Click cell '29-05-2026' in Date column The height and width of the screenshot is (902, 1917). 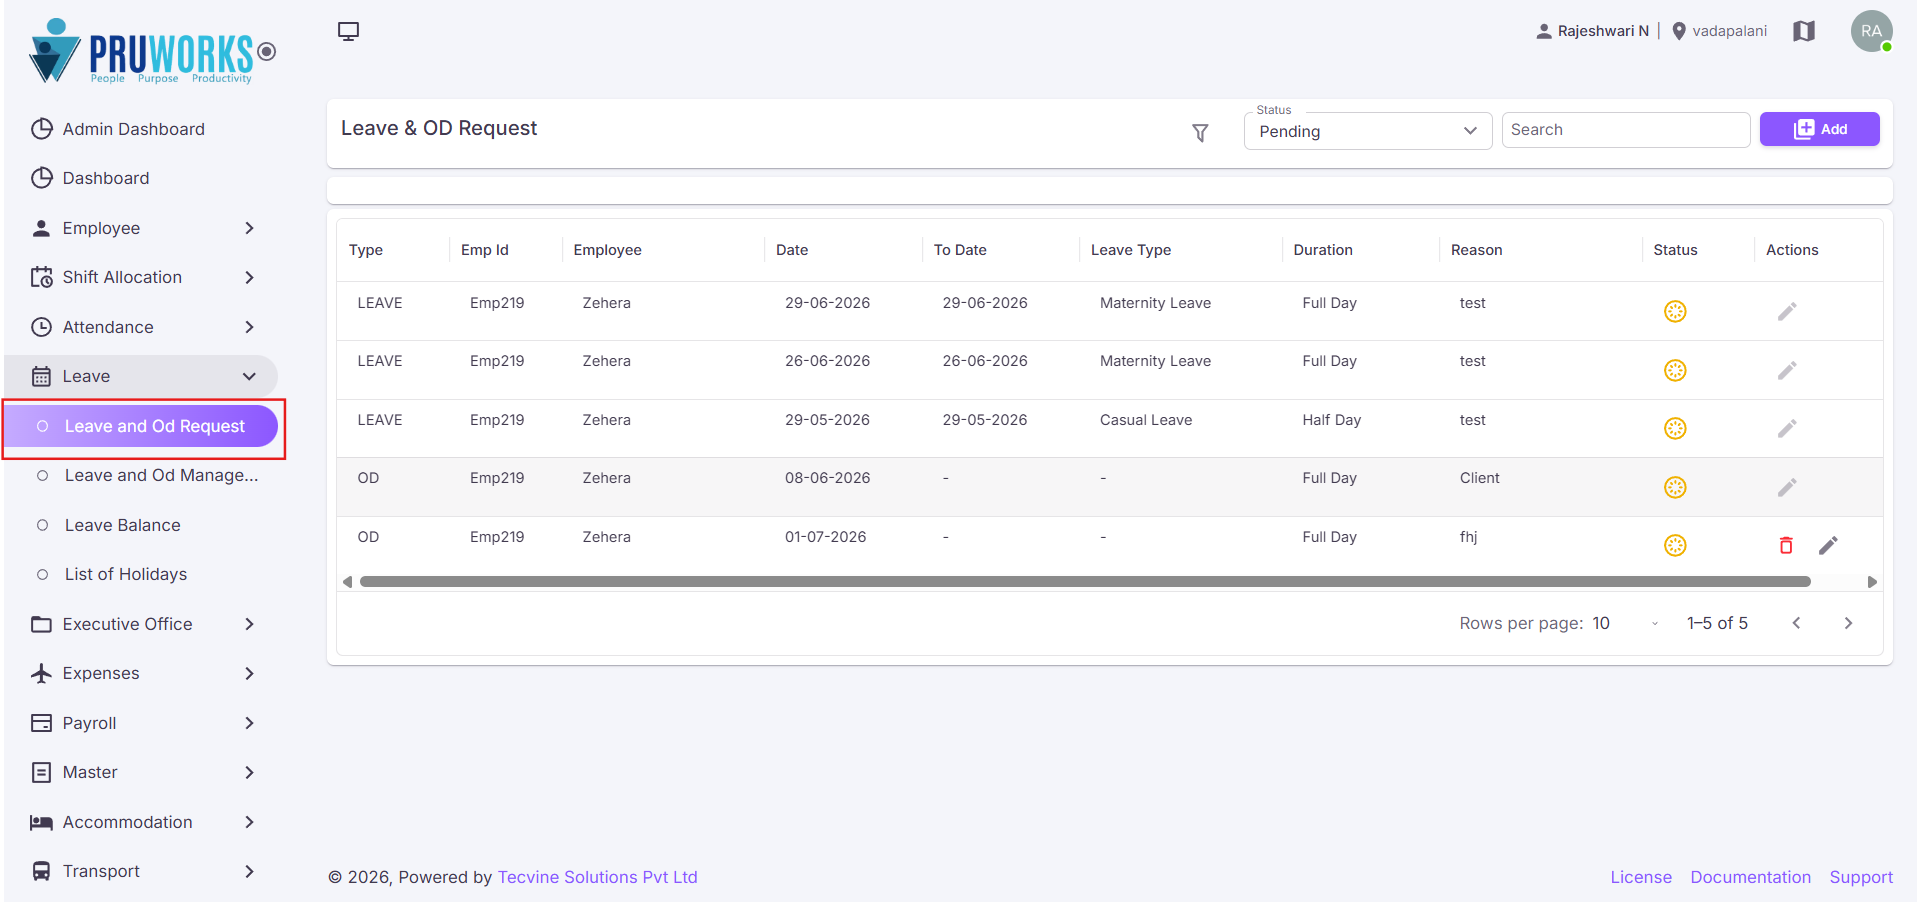click(x=827, y=420)
